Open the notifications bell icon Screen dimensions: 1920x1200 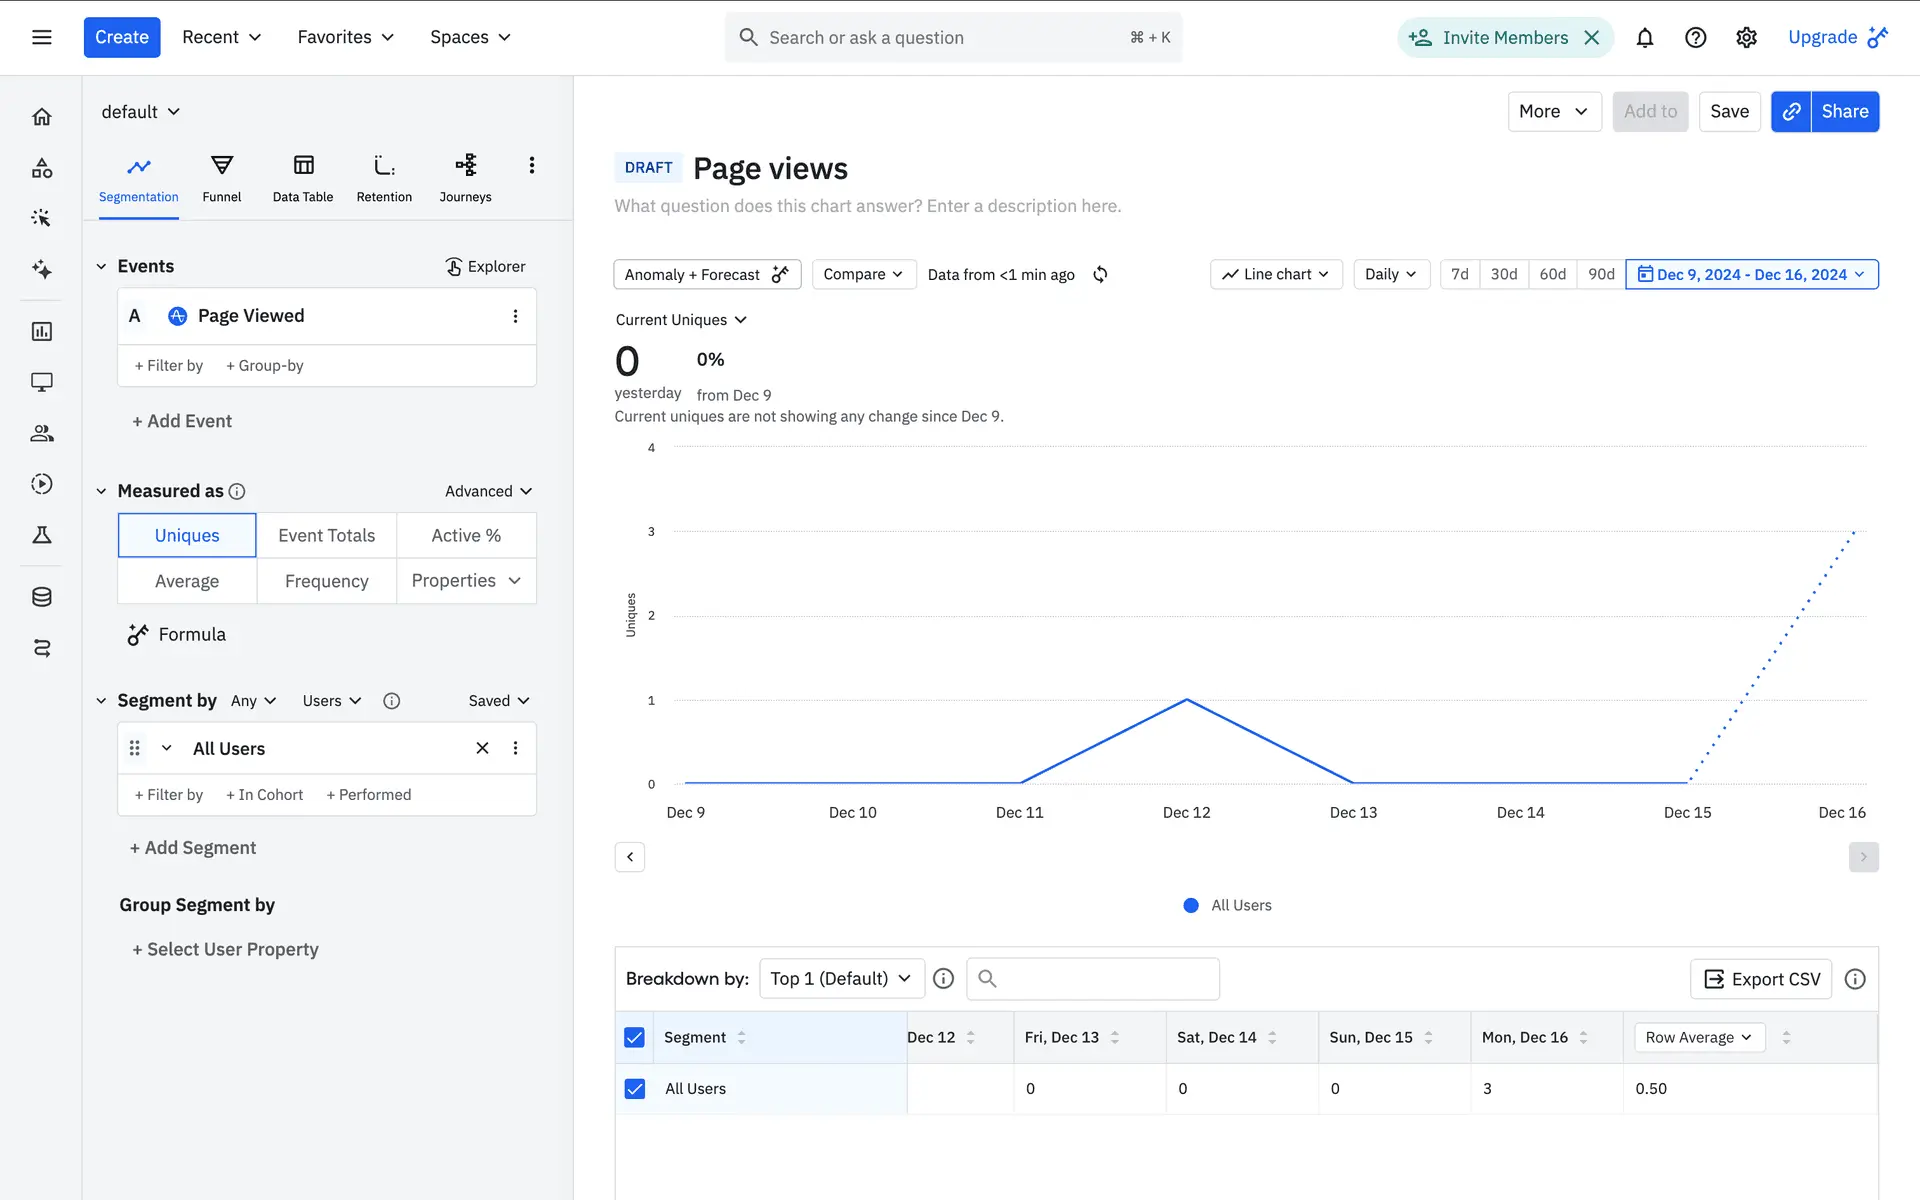tap(1644, 38)
